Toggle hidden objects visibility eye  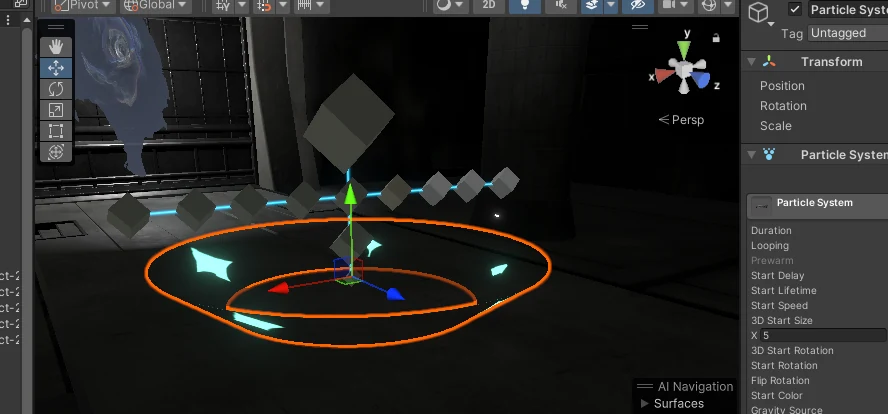[638, 6]
